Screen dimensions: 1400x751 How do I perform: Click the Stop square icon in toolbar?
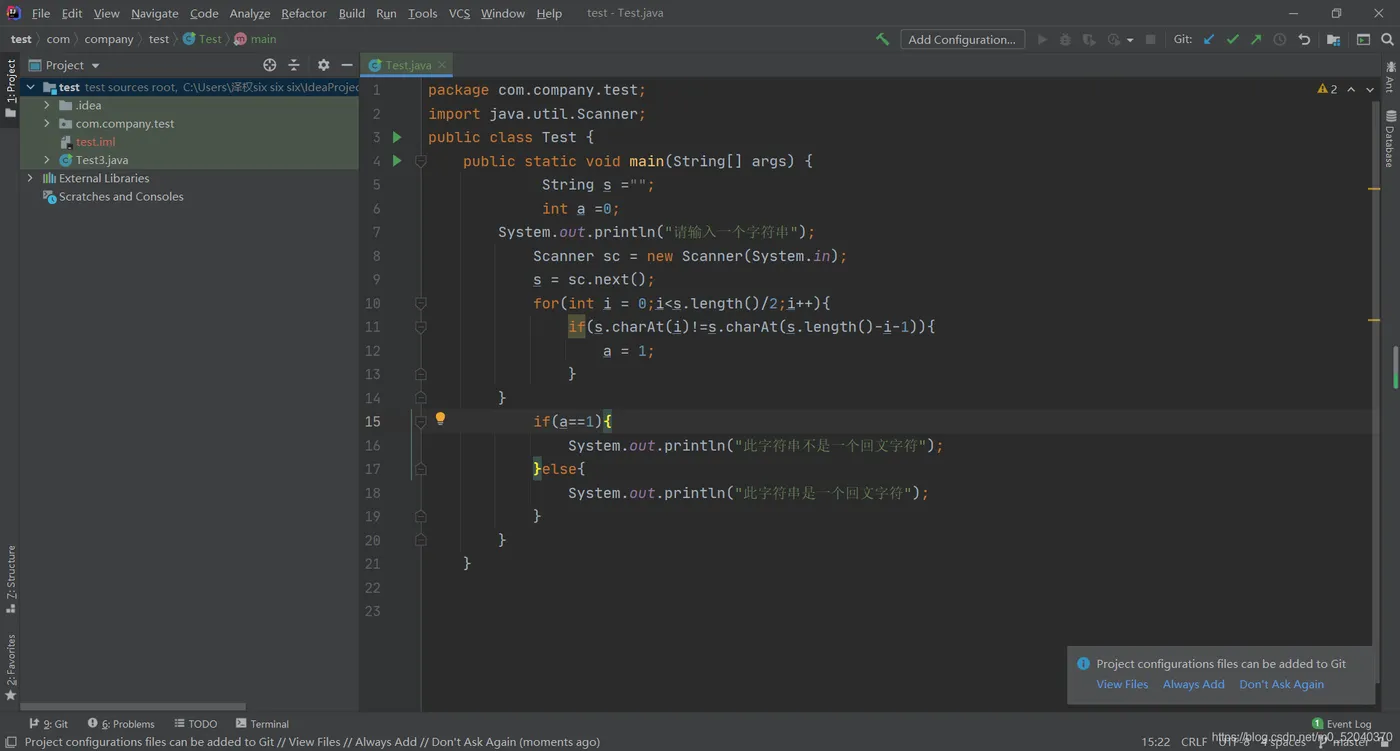[x=1151, y=39]
